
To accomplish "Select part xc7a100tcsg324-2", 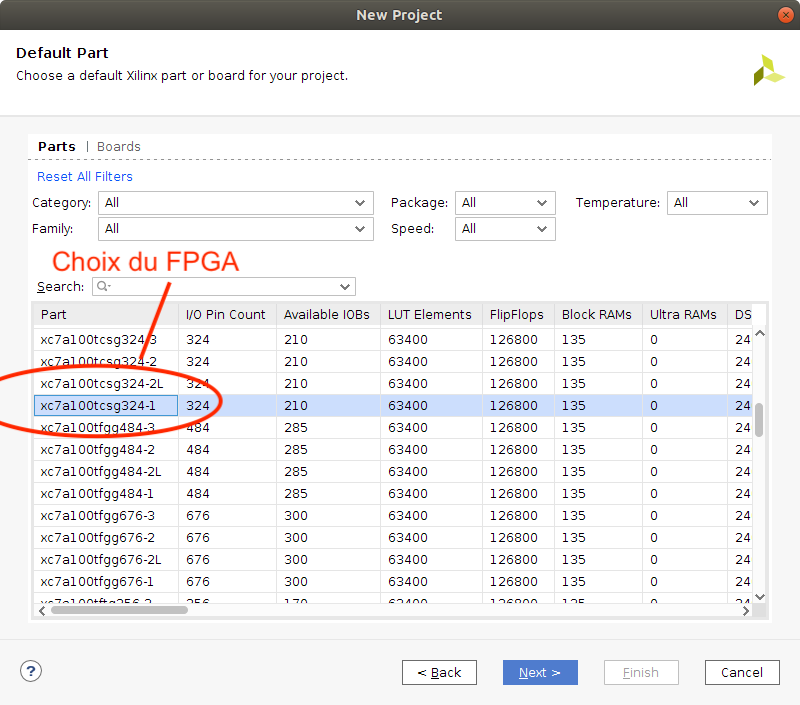I will [x=106, y=362].
